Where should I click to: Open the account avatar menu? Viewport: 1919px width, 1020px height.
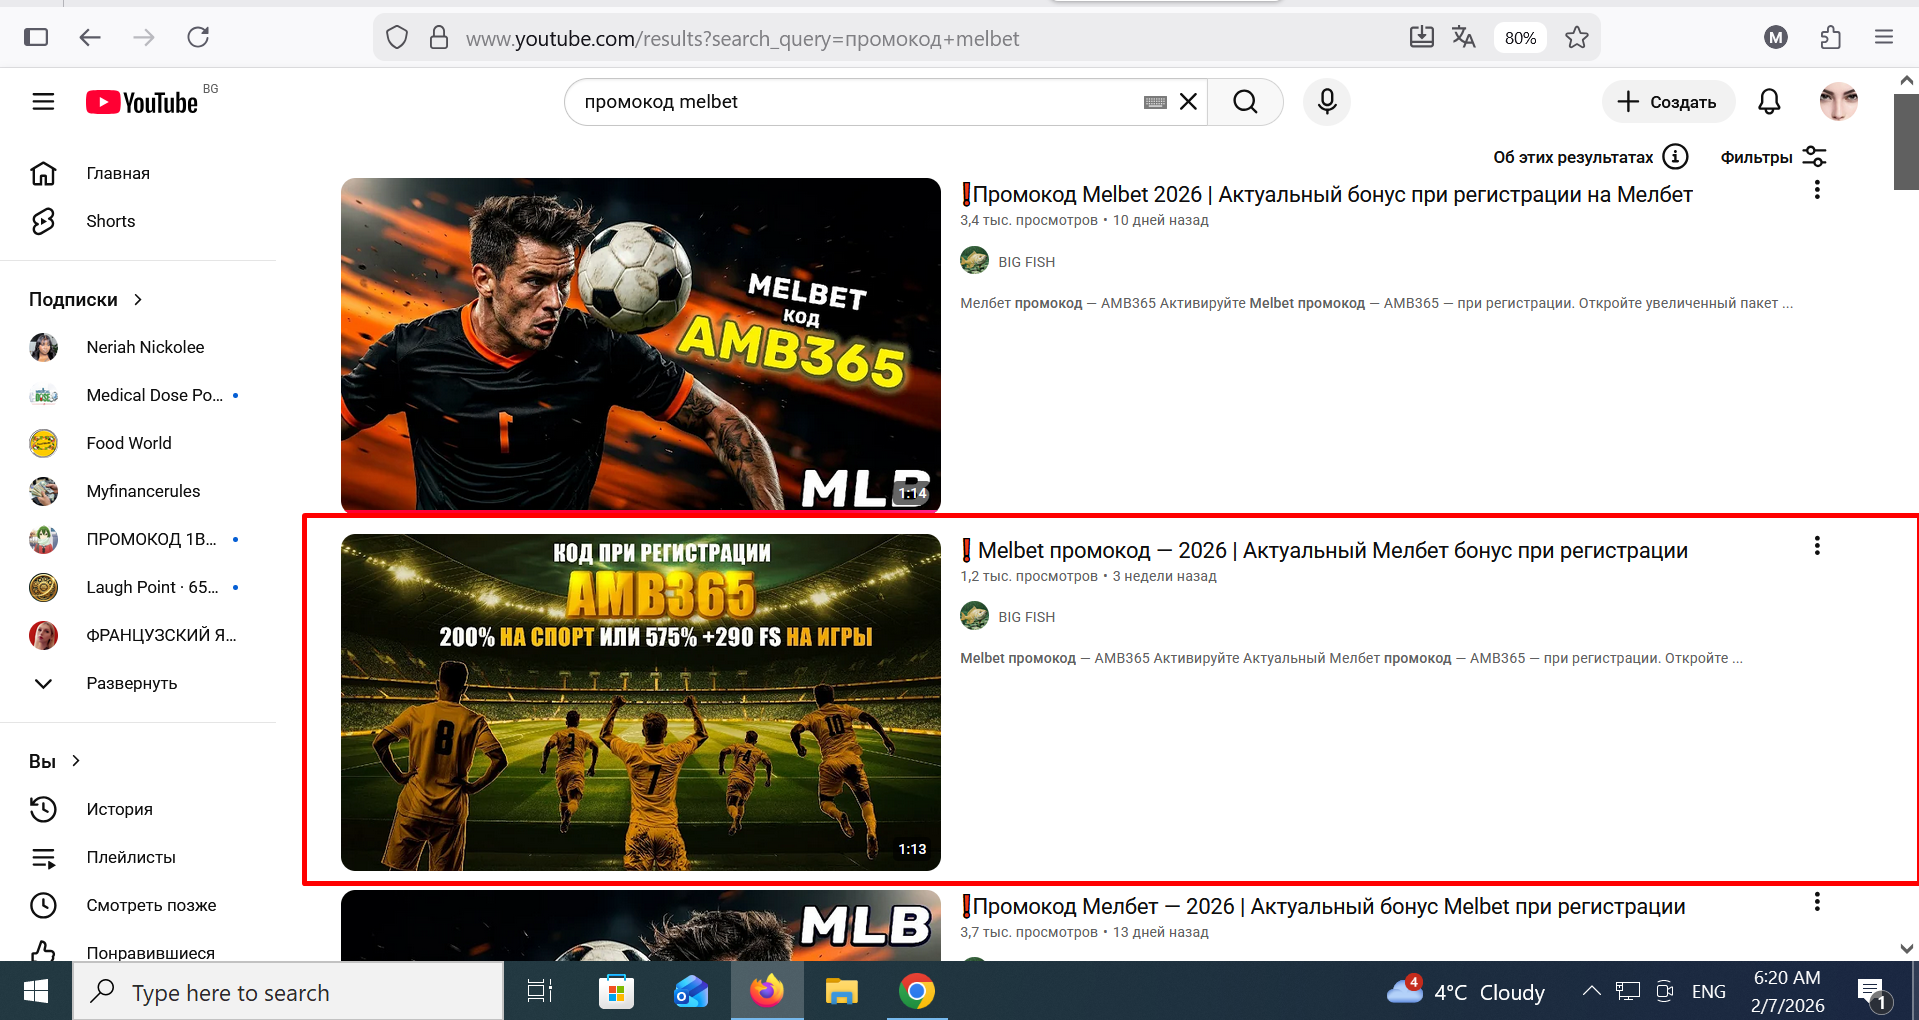click(1838, 102)
